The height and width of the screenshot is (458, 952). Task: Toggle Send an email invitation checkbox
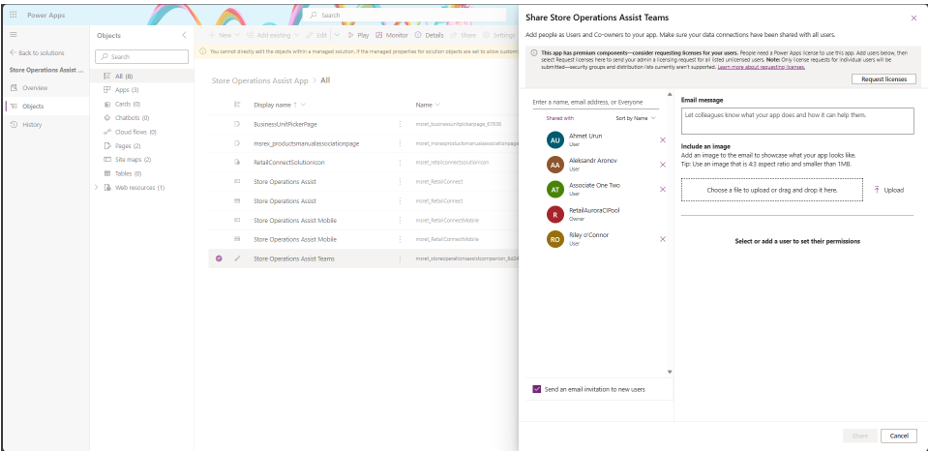click(x=537, y=389)
